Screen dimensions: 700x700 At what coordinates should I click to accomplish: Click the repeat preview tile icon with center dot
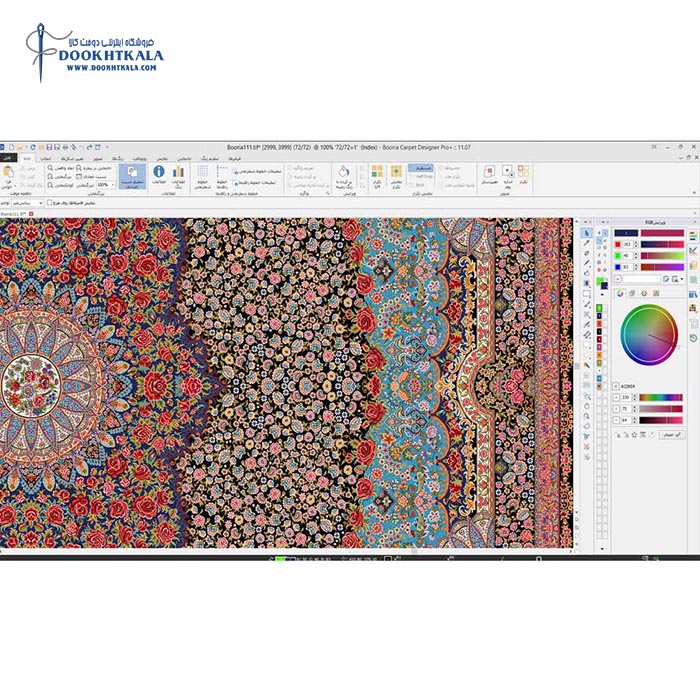pyautogui.click(x=396, y=171)
